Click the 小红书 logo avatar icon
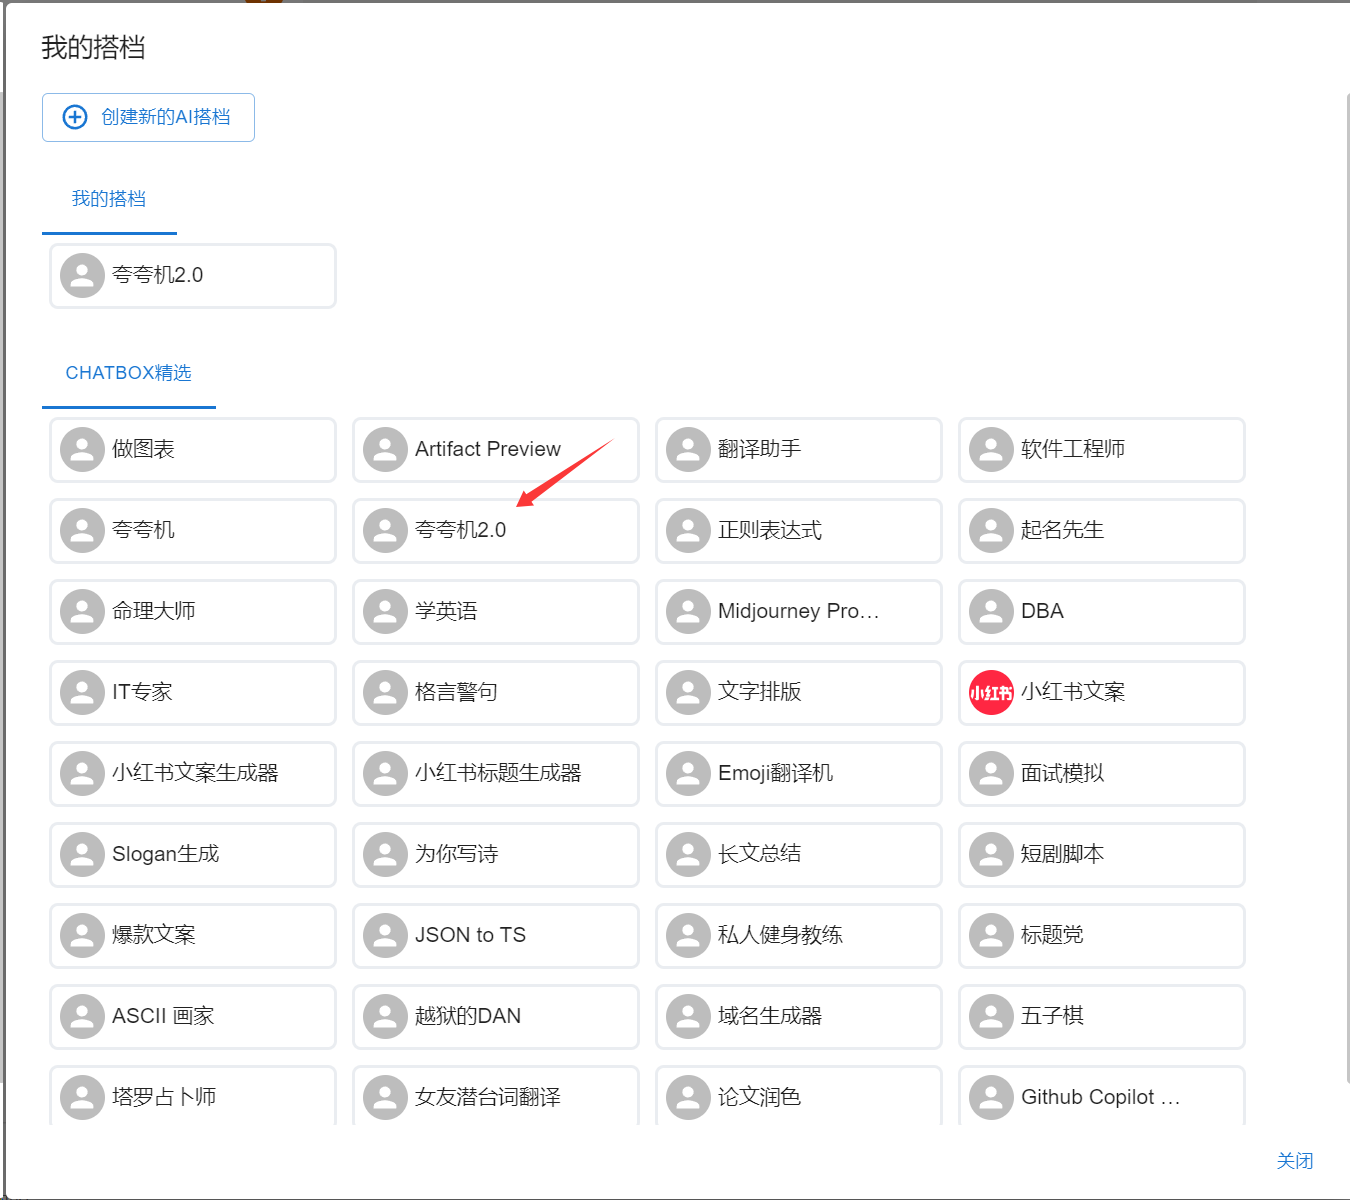 [991, 692]
